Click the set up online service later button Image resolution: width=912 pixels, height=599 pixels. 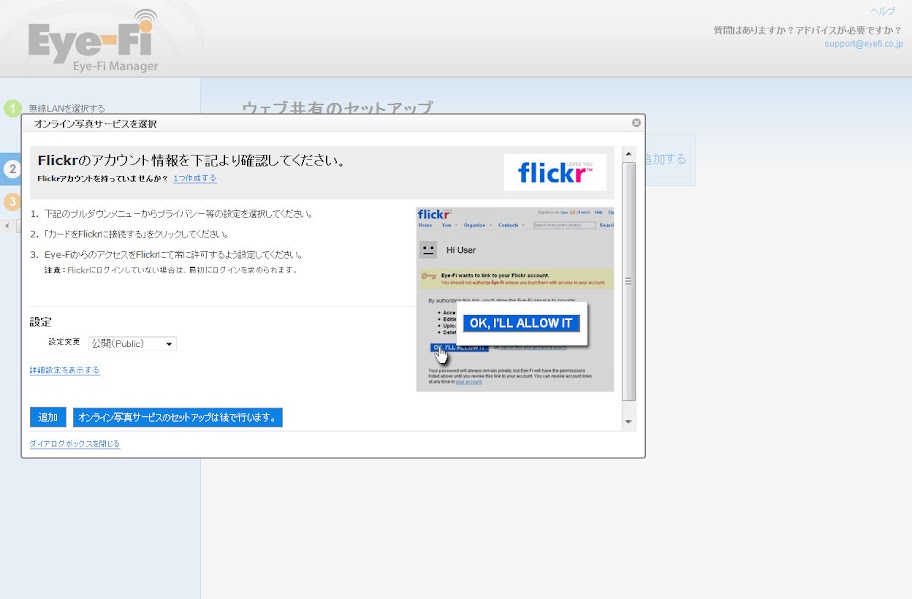click(x=178, y=417)
